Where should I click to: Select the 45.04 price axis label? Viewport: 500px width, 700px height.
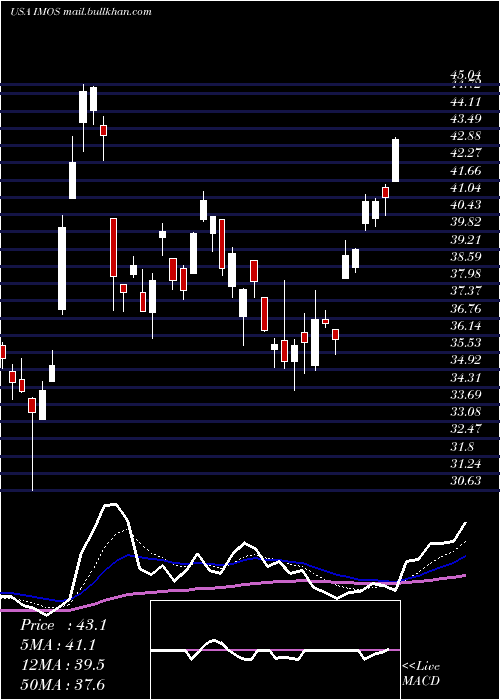(x=466, y=74)
